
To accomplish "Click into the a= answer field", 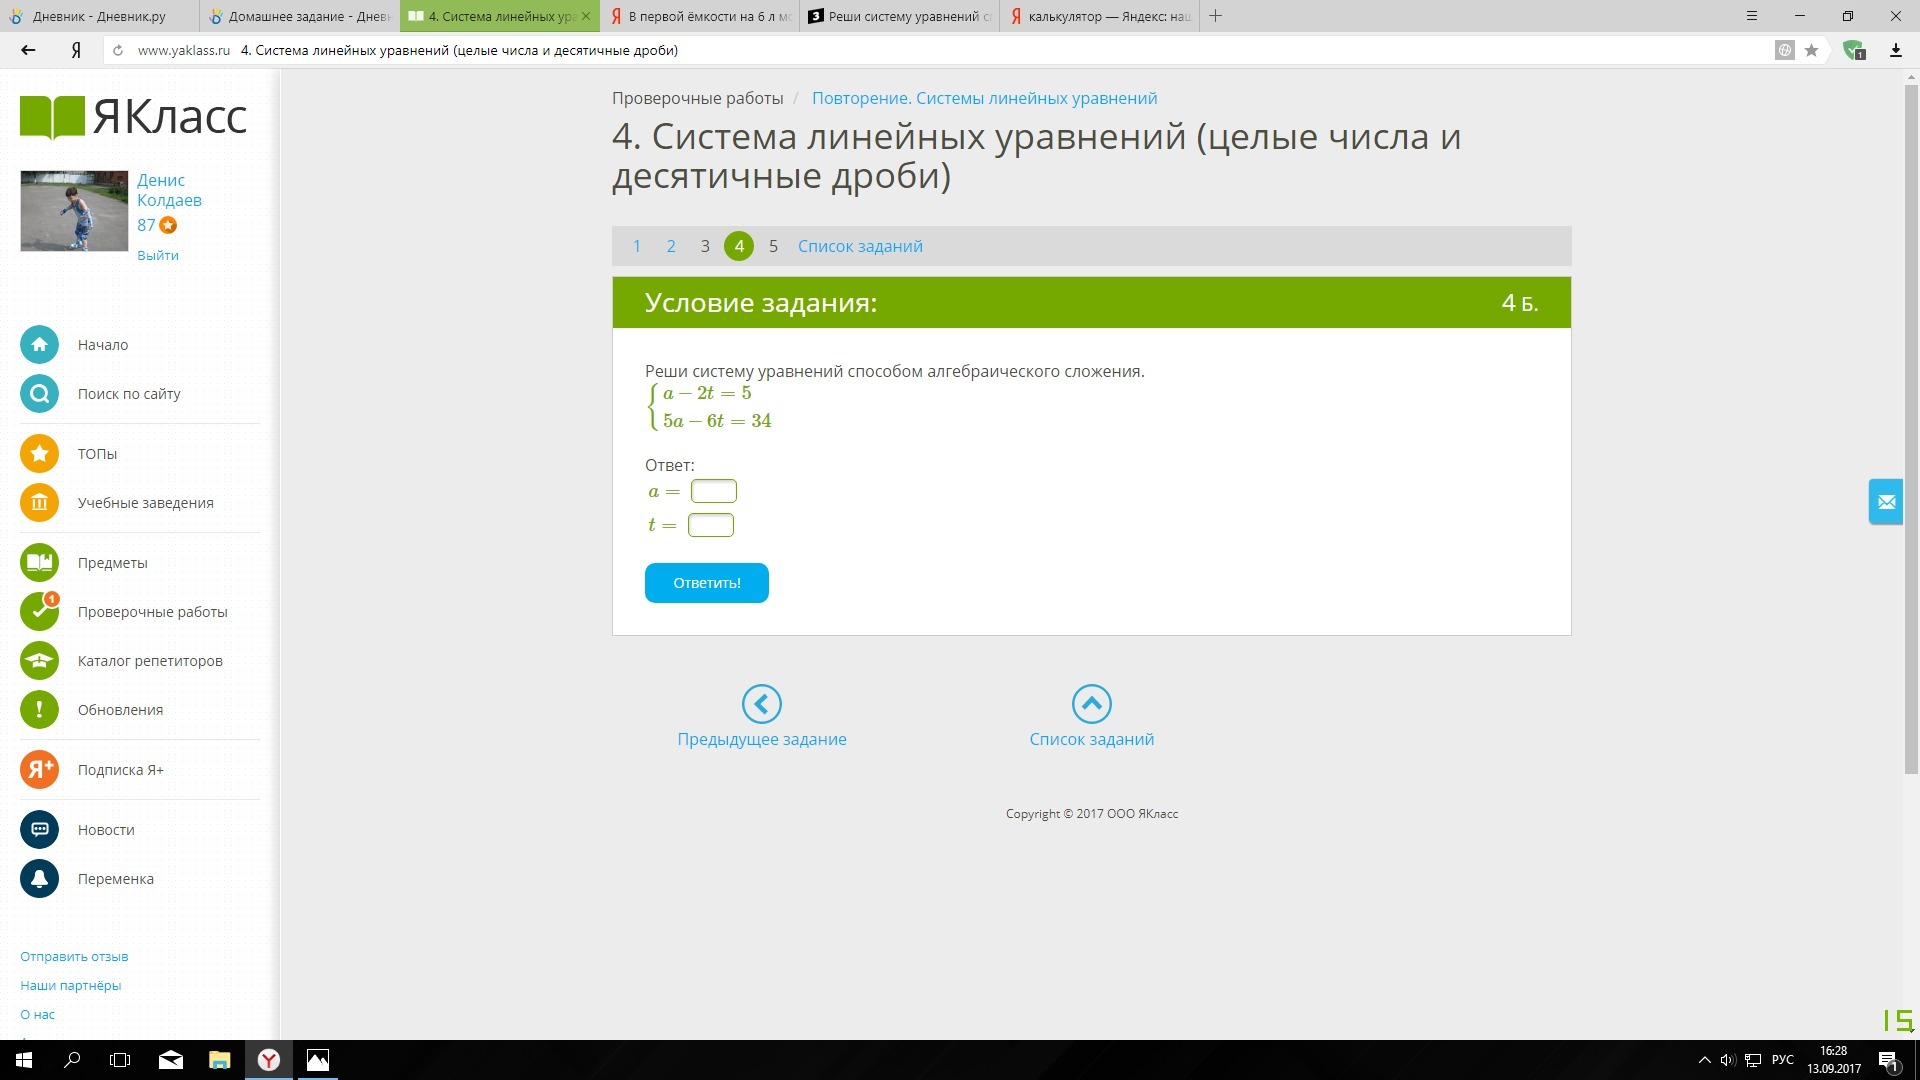I will pos(713,491).
